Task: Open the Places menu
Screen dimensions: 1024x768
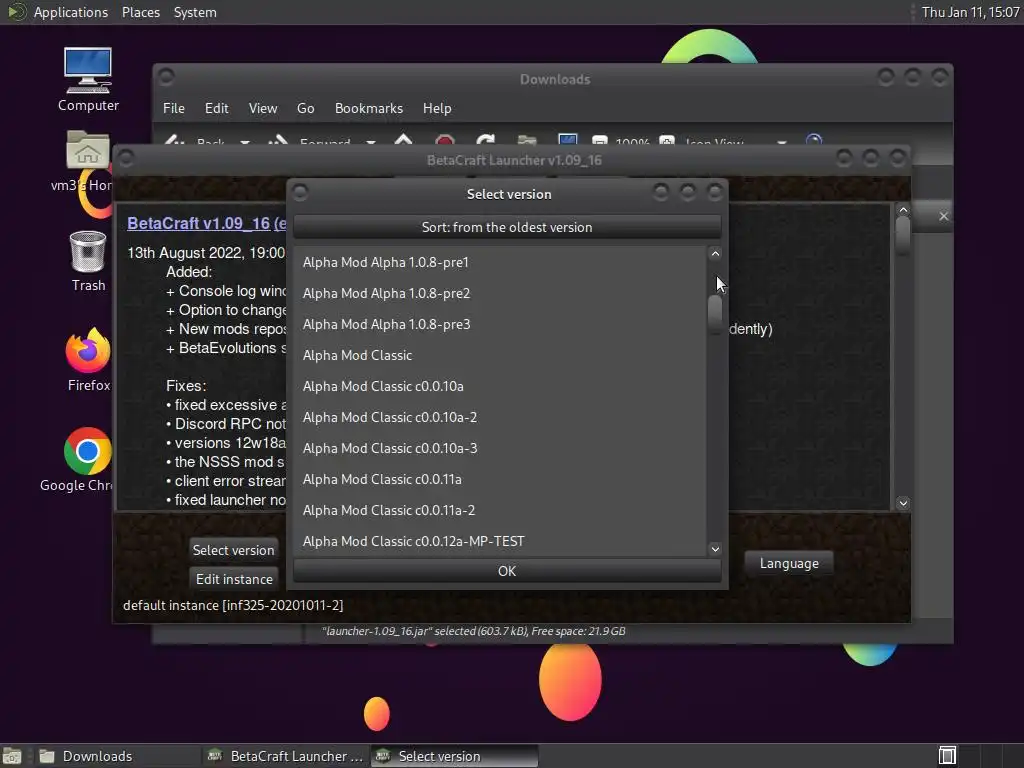Action: click(140, 12)
